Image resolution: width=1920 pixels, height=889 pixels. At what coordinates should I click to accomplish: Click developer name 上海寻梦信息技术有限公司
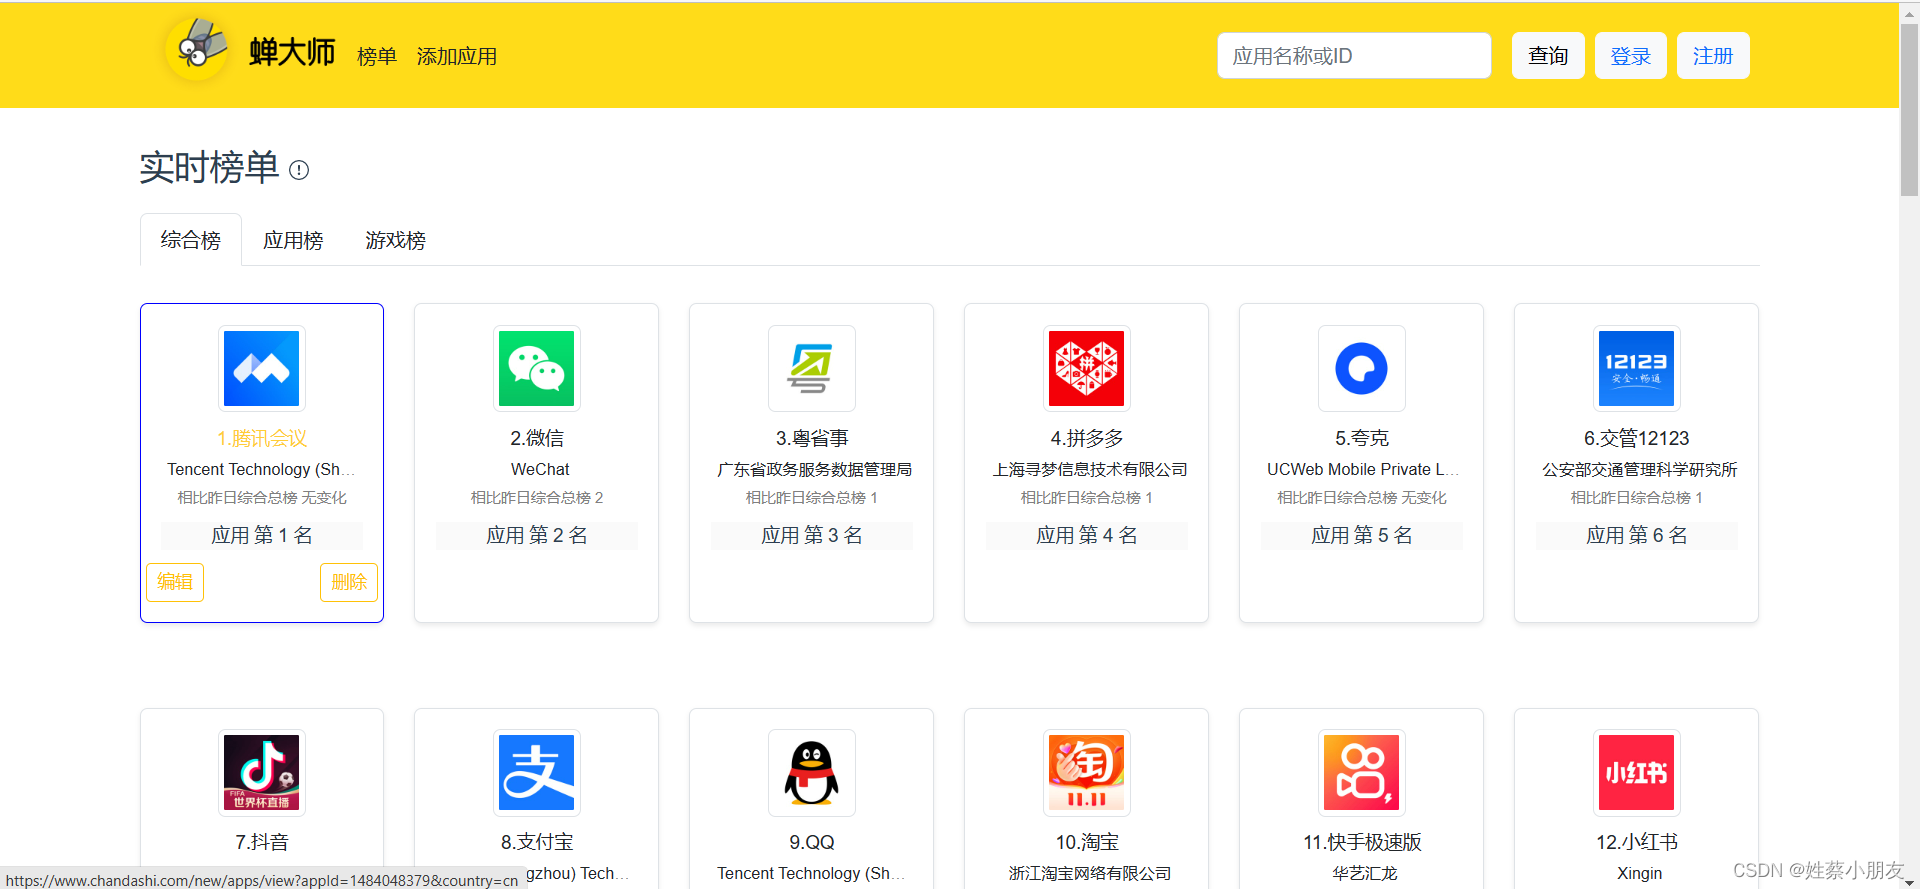click(1089, 469)
